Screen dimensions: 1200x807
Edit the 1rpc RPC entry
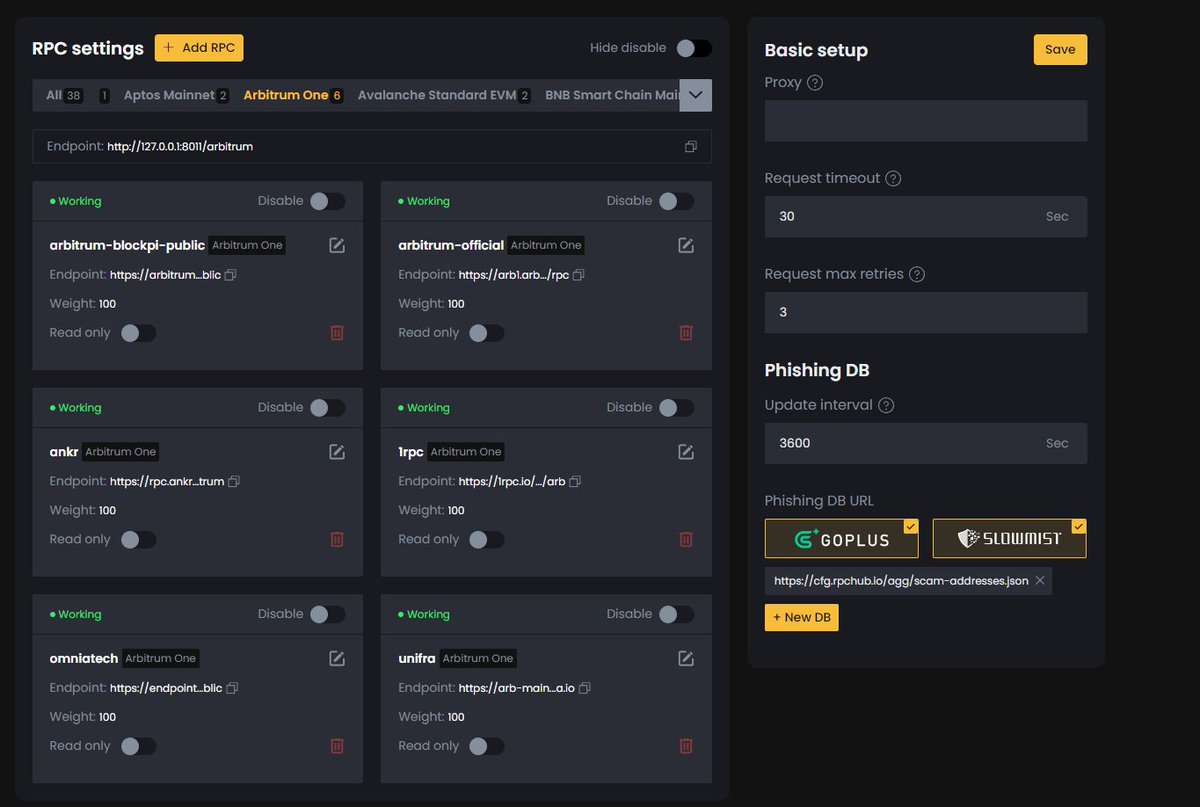click(685, 451)
